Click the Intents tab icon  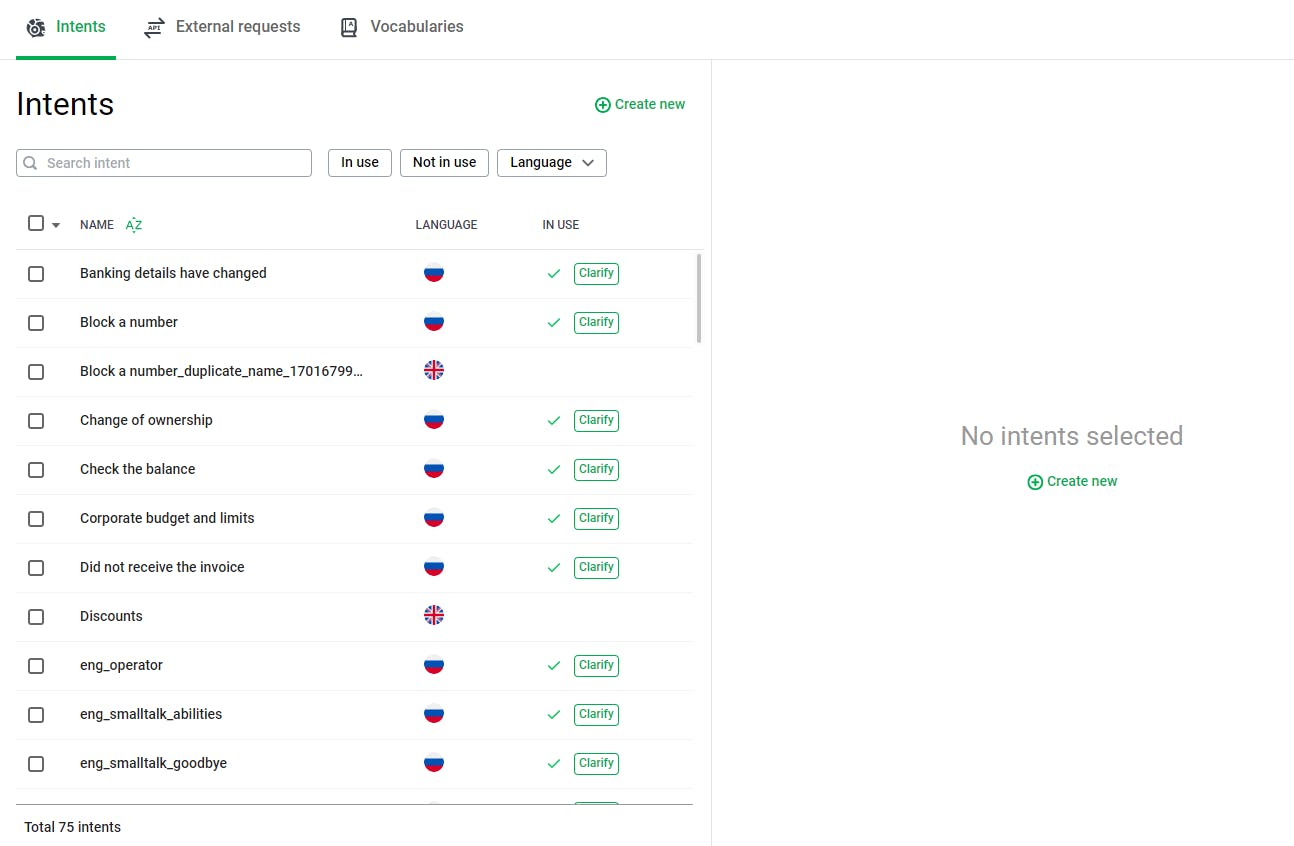(36, 28)
